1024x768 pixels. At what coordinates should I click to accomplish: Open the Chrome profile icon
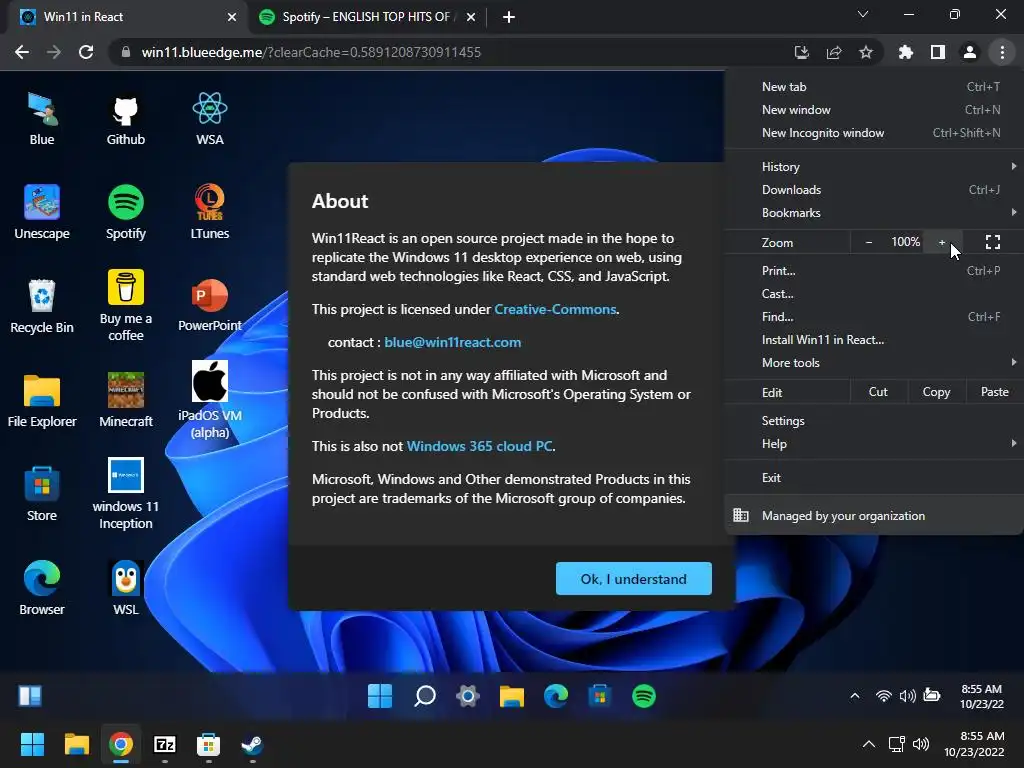pyautogui.click(x=970, y=52)
